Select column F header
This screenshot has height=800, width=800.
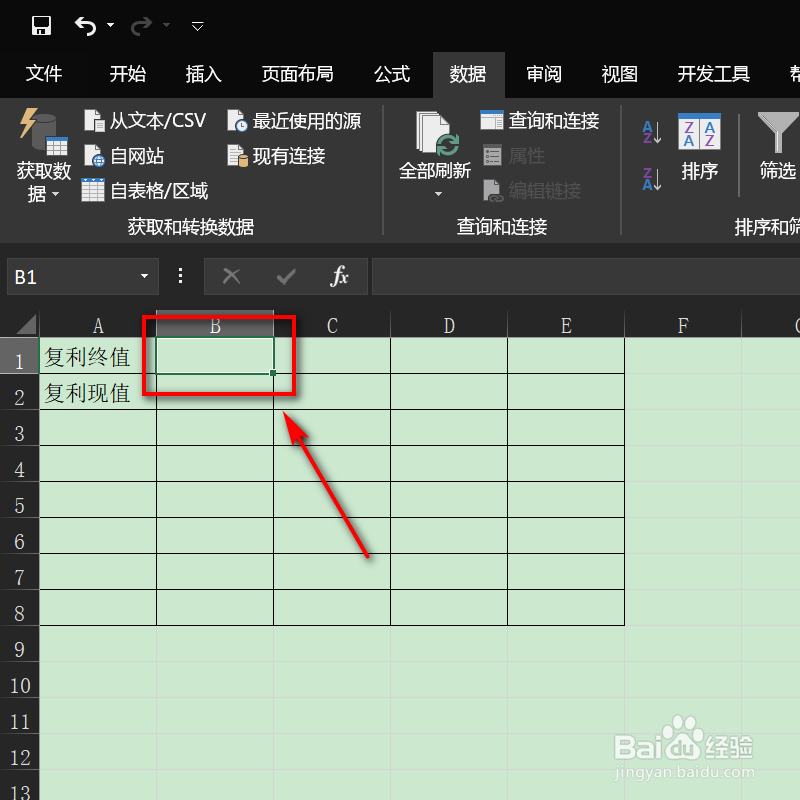click(x=683, y=325)
